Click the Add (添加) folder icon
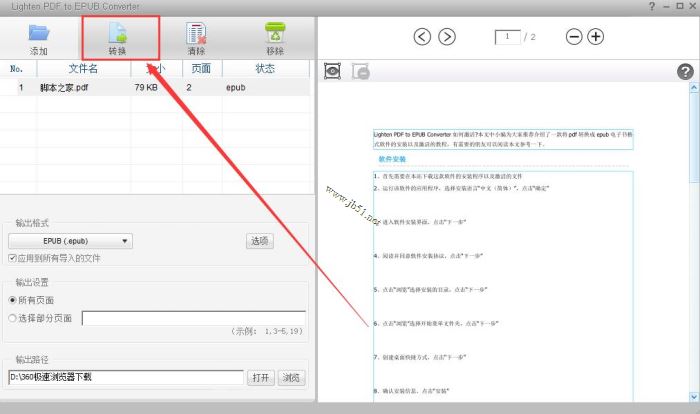The width and height of the screenshot is (700, 414). pos(39,33)
